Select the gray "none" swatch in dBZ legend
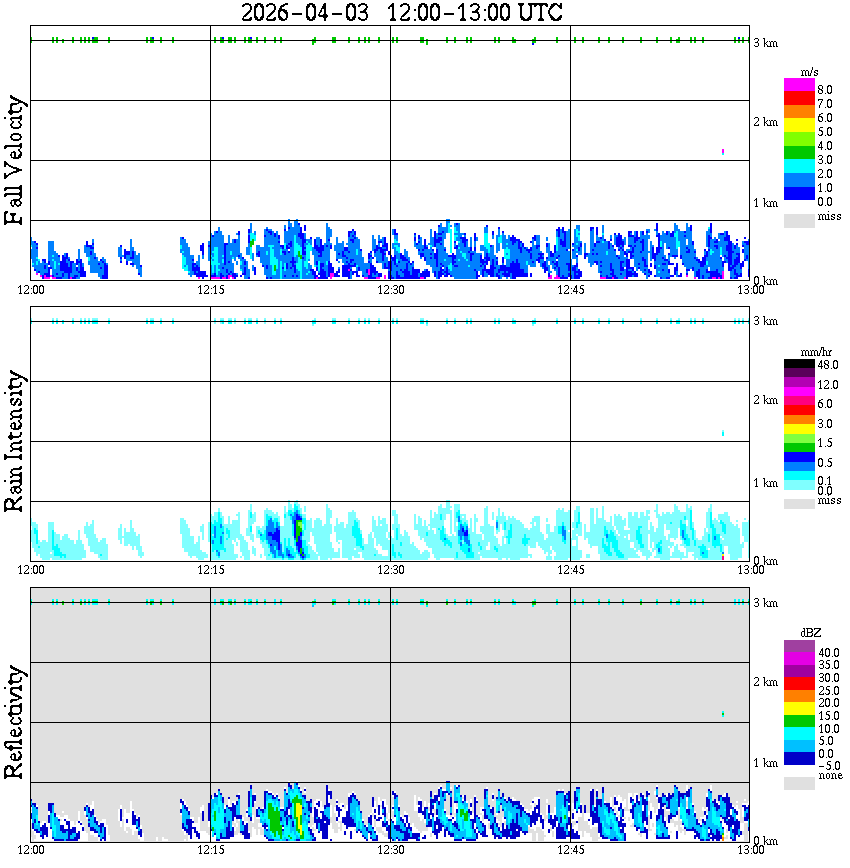The image size is (850, 868). click(799, 783)
